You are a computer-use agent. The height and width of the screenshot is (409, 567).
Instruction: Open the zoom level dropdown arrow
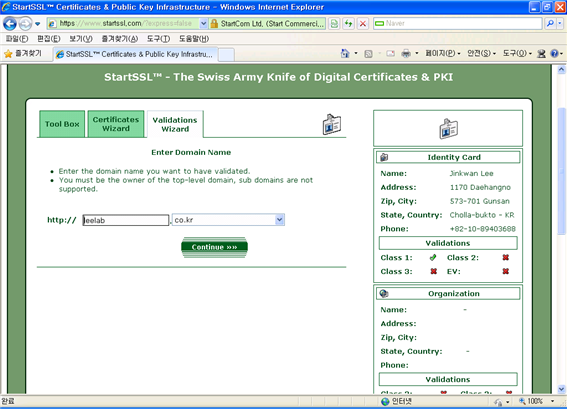click(x=553, y=401)
